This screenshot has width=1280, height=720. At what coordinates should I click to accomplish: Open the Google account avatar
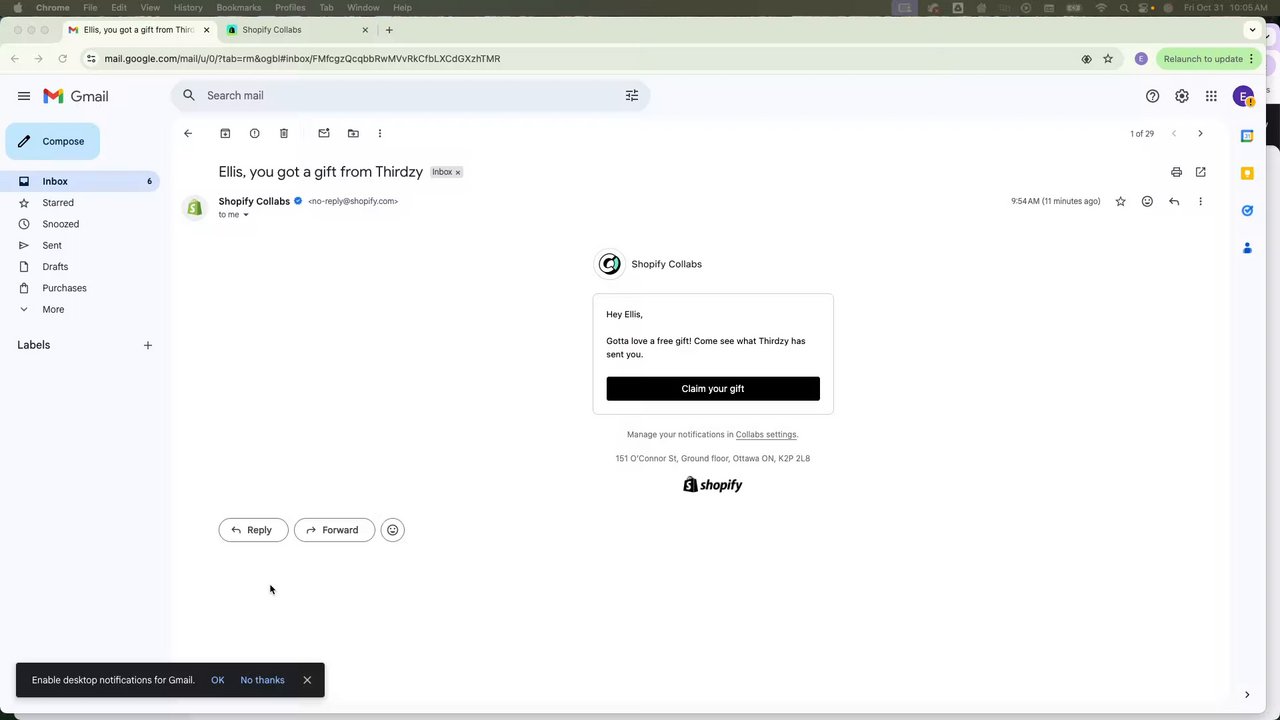click(1243, 96)
